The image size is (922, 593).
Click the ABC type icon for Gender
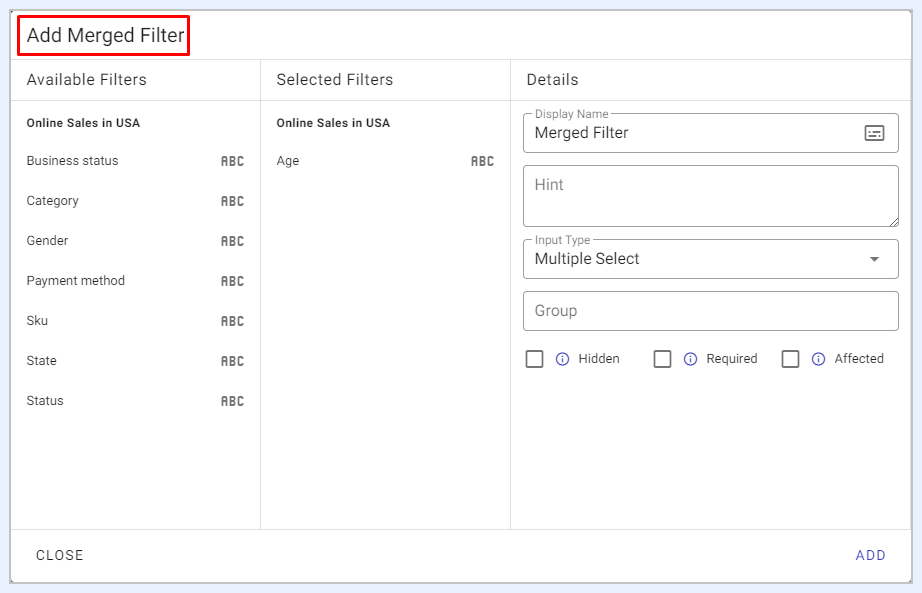click(232, 241)
